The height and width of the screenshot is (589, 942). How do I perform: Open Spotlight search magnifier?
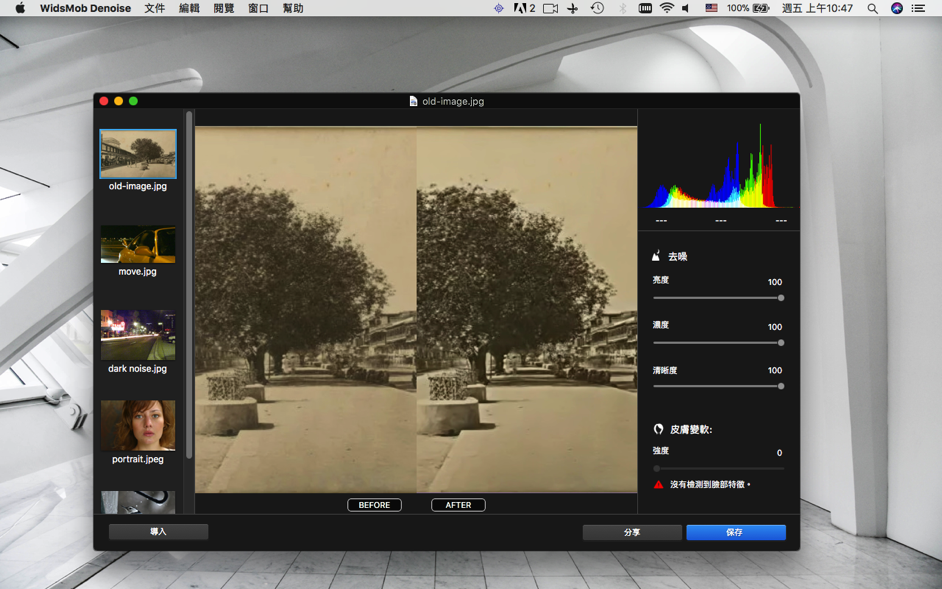coord(872,8)
